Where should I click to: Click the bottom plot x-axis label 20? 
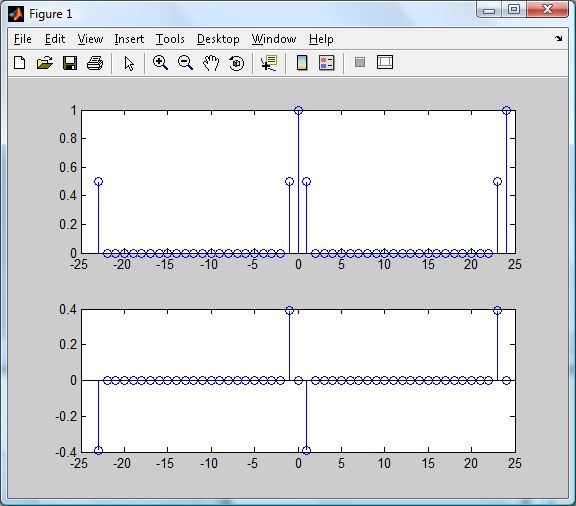[x=471, y=463]
